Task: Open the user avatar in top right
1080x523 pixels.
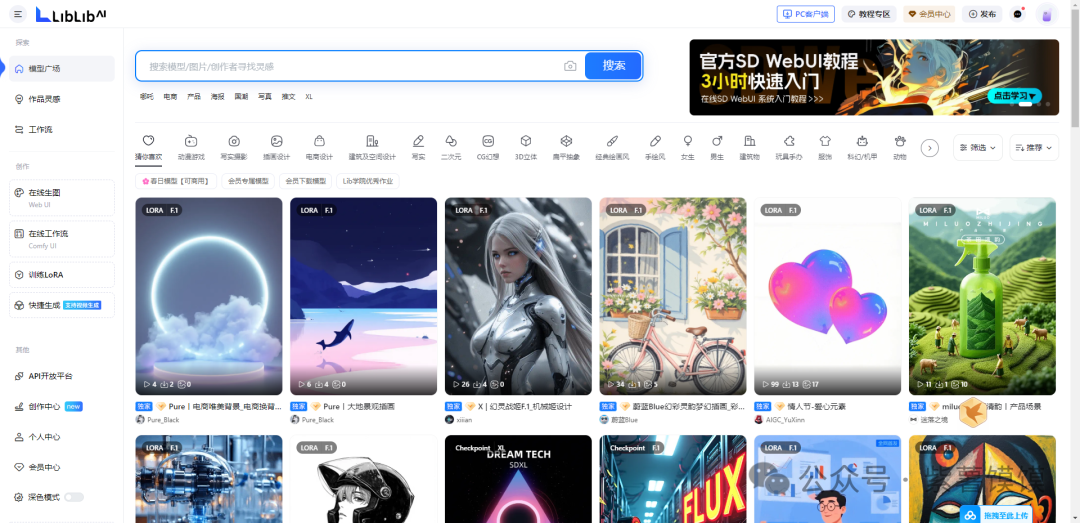Action: (1046, 14)
